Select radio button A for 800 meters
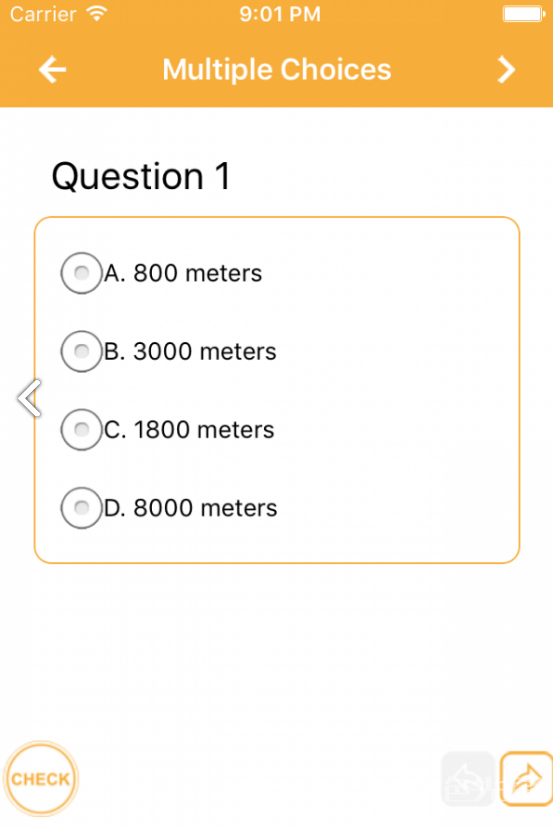This screenshot has width=553, height=828. (81, 273)
